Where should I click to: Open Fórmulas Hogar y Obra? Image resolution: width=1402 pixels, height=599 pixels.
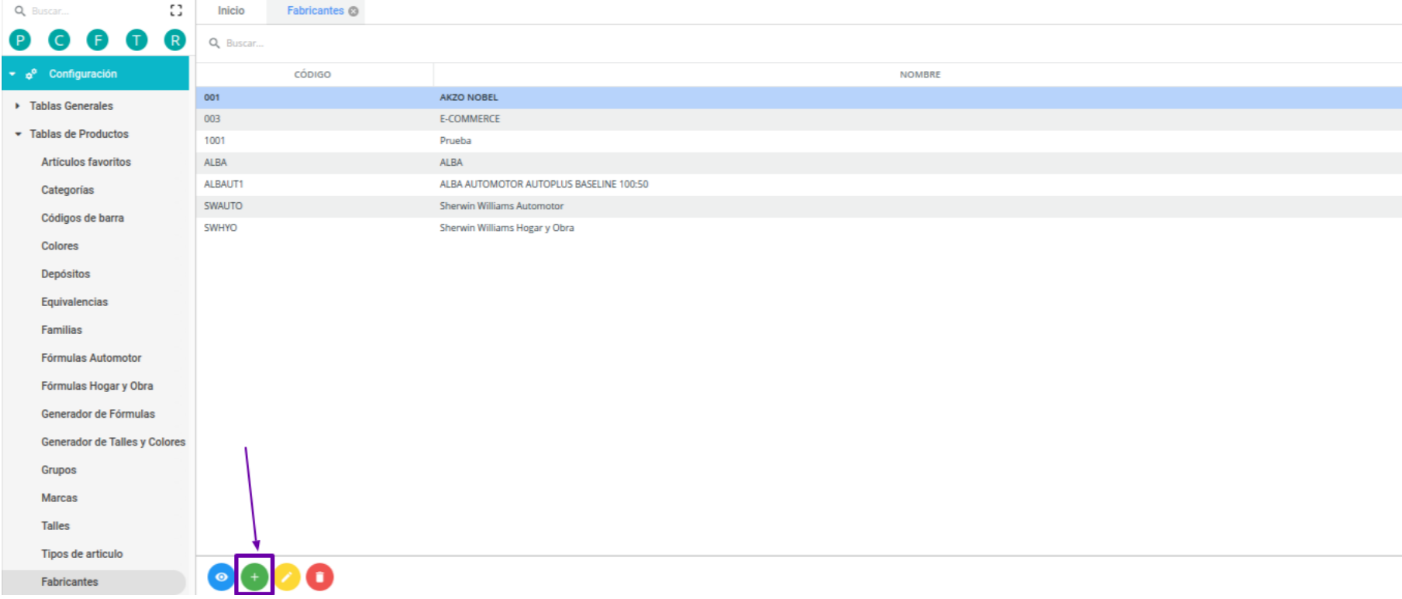tap(97, 386)
